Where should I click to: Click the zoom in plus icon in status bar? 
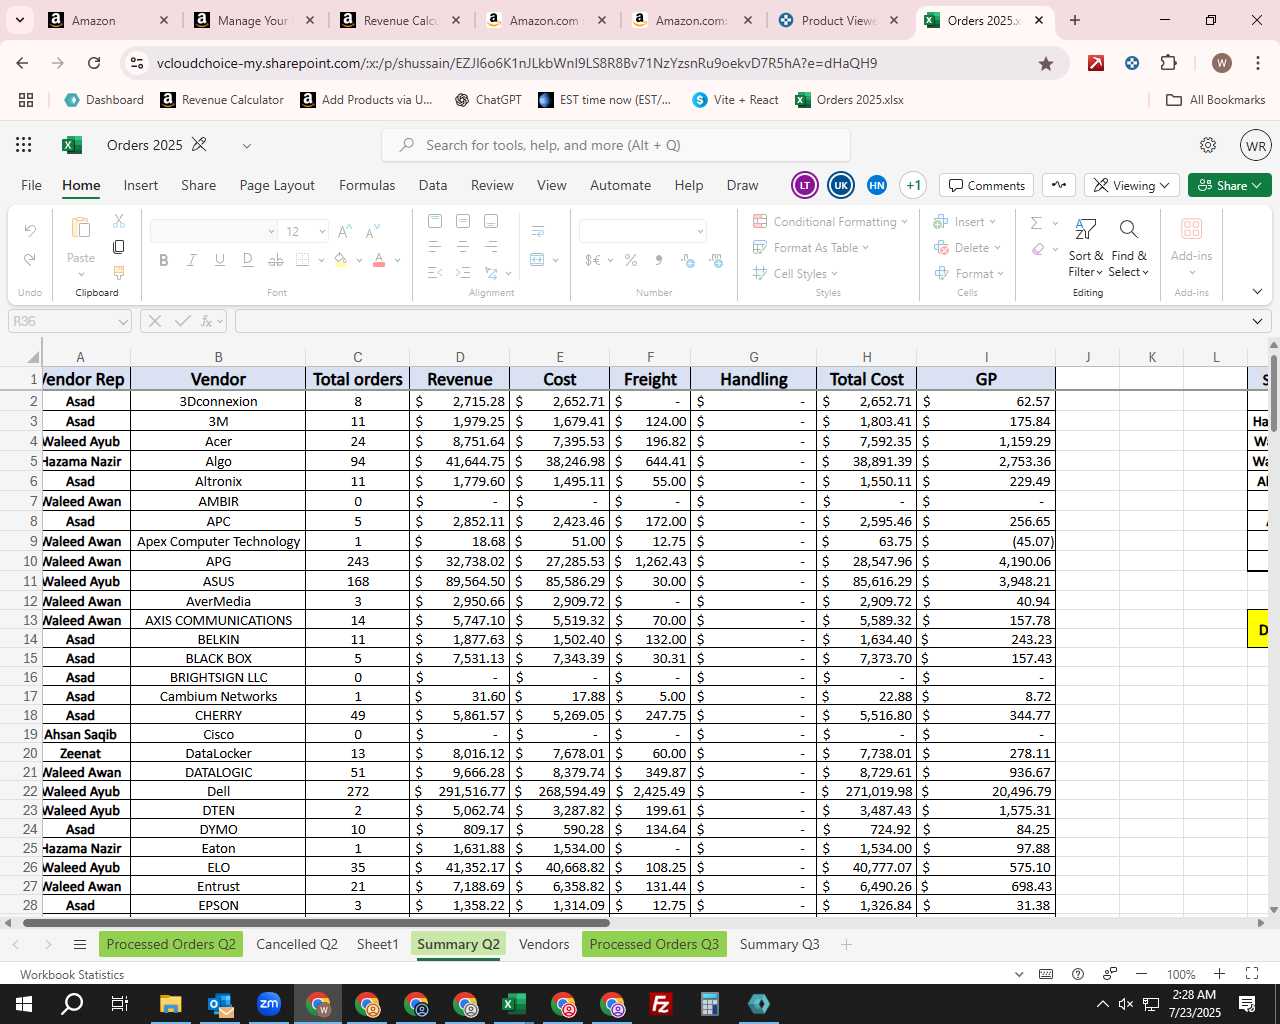1219,974
